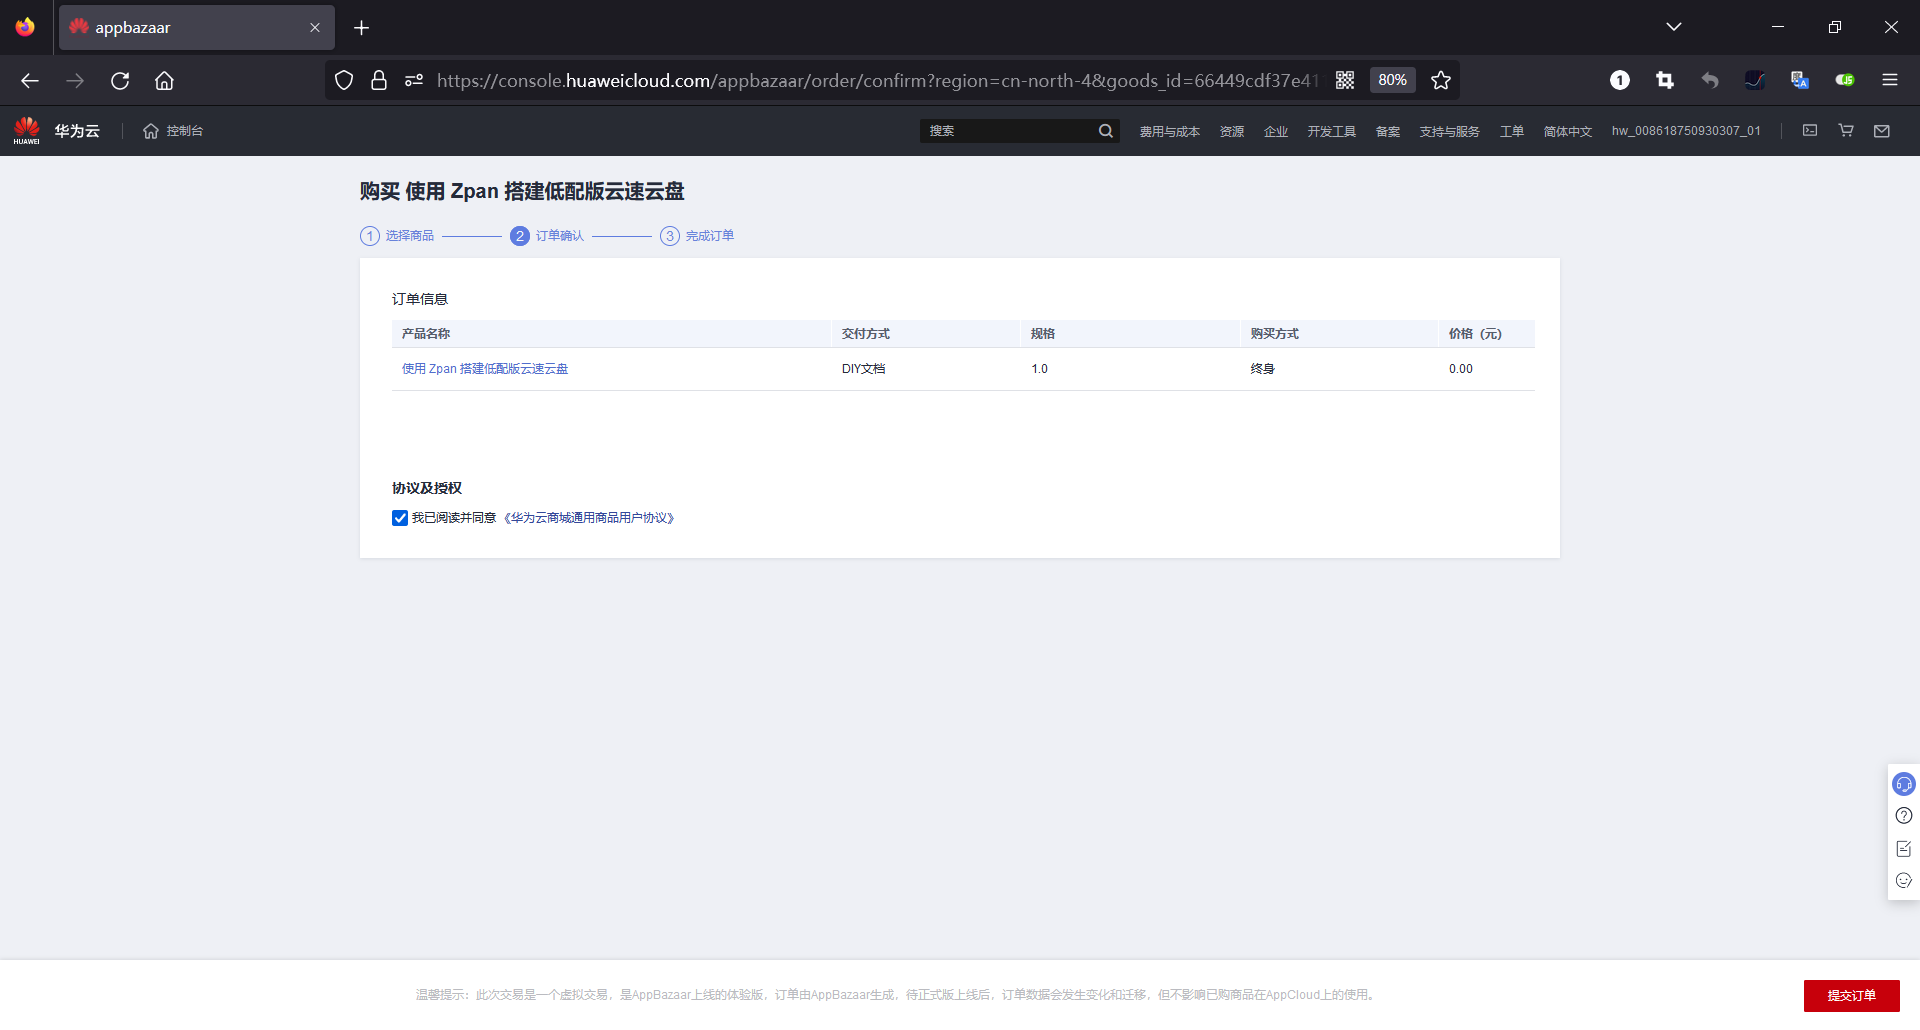Reset the 80% zoom level
The height and width of the screenshot is (1030, 1920).
(1392, 80)
